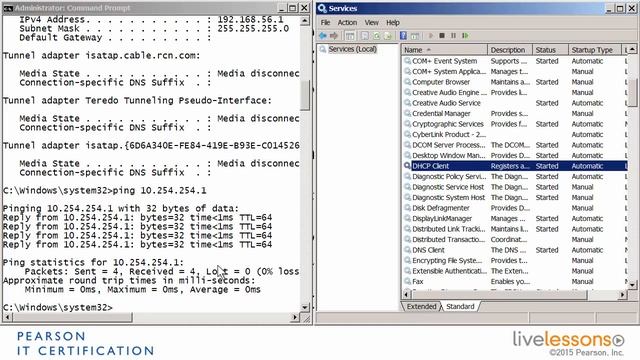Click the gear icon beside Cryptographic Services
Screen dimensions: 640x360
pyautogui.click(x=407, y=124)
